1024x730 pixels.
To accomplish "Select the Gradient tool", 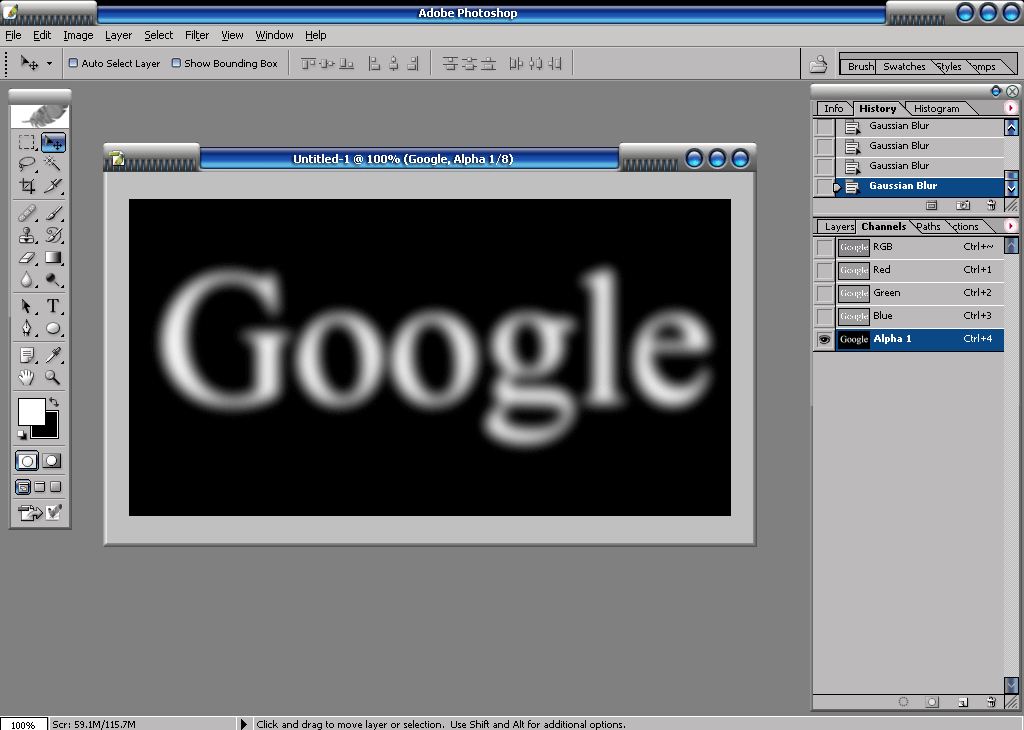I will coord(53,258).
